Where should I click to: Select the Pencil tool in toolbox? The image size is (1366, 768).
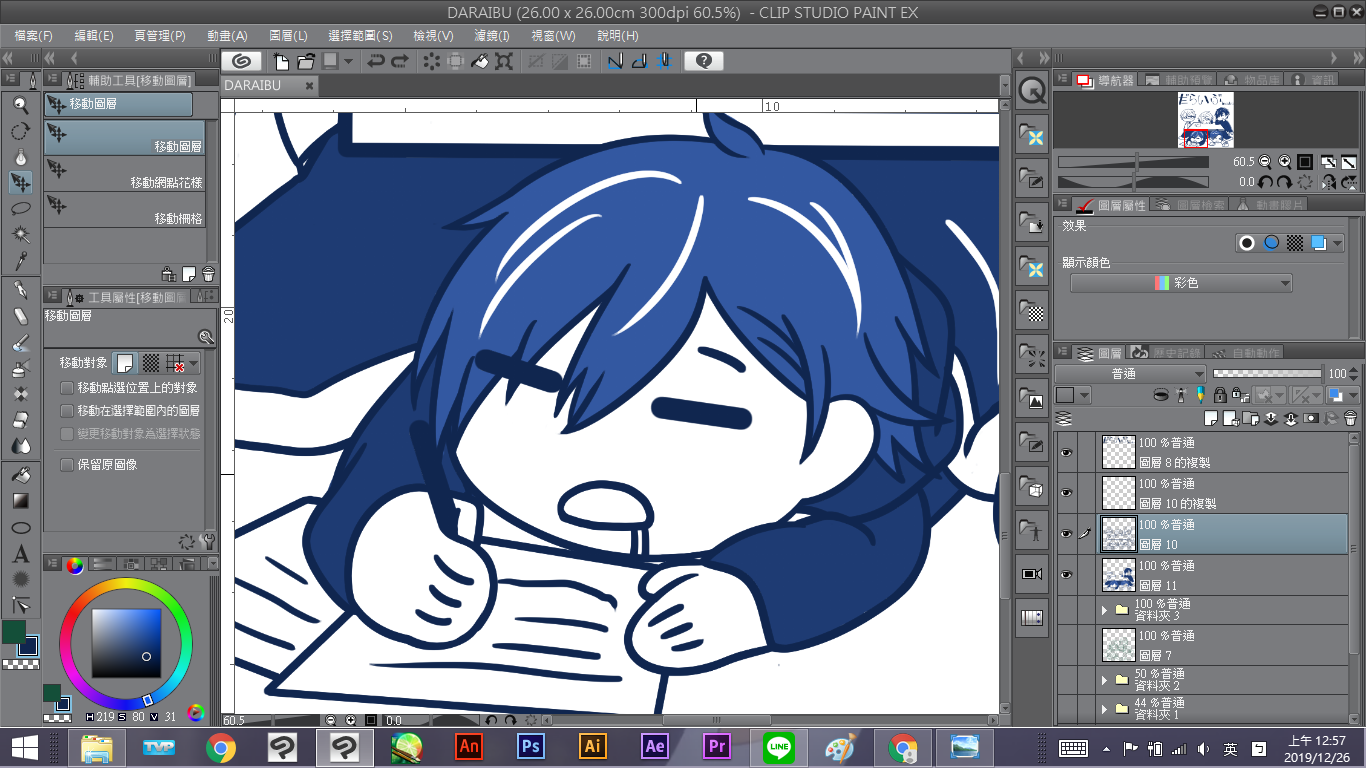pyautogui.click(x=20, y=316)
